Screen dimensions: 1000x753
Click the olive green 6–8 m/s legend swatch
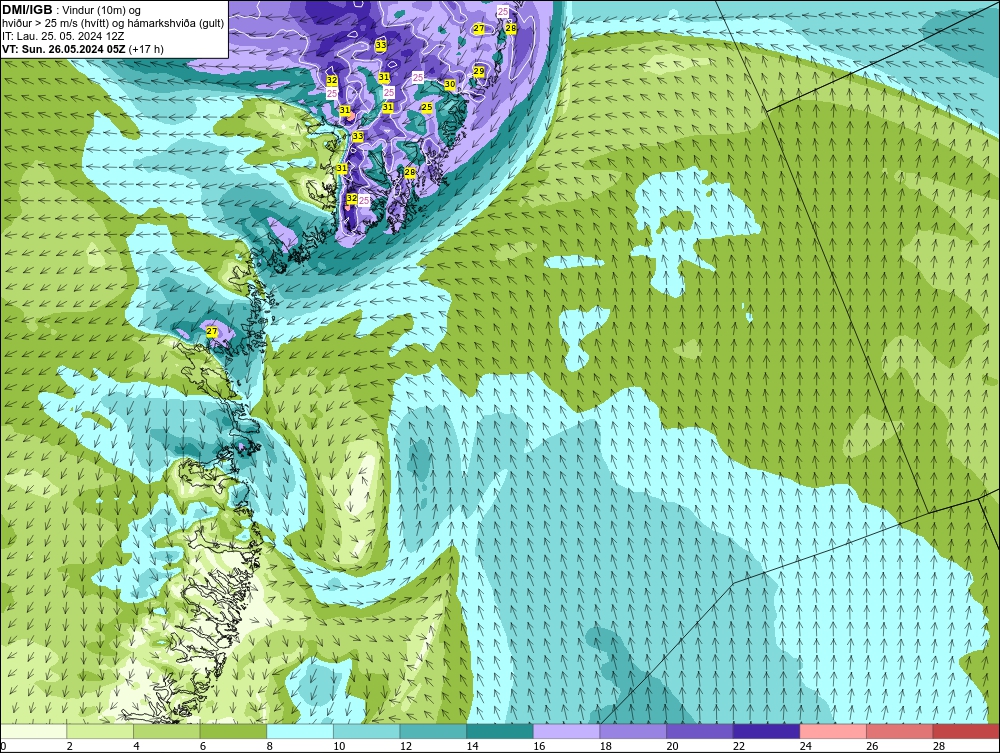pos(233,731)
